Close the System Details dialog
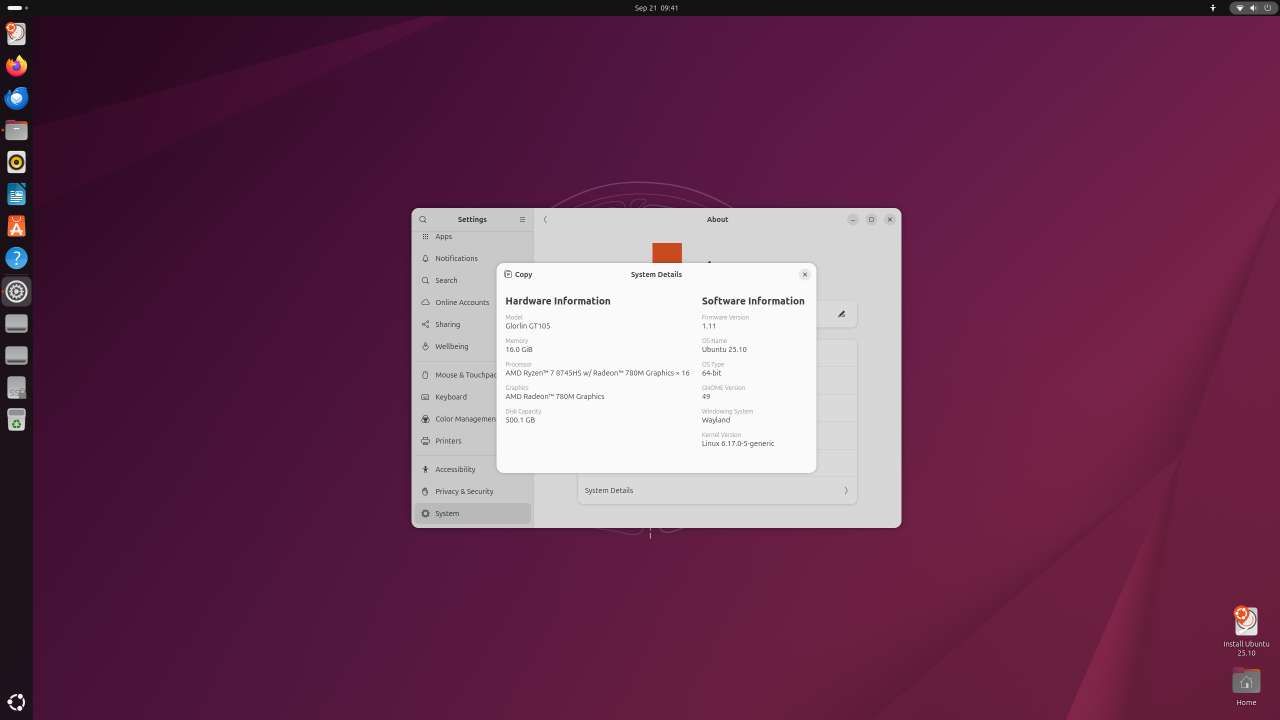 (x=805, y=274)
